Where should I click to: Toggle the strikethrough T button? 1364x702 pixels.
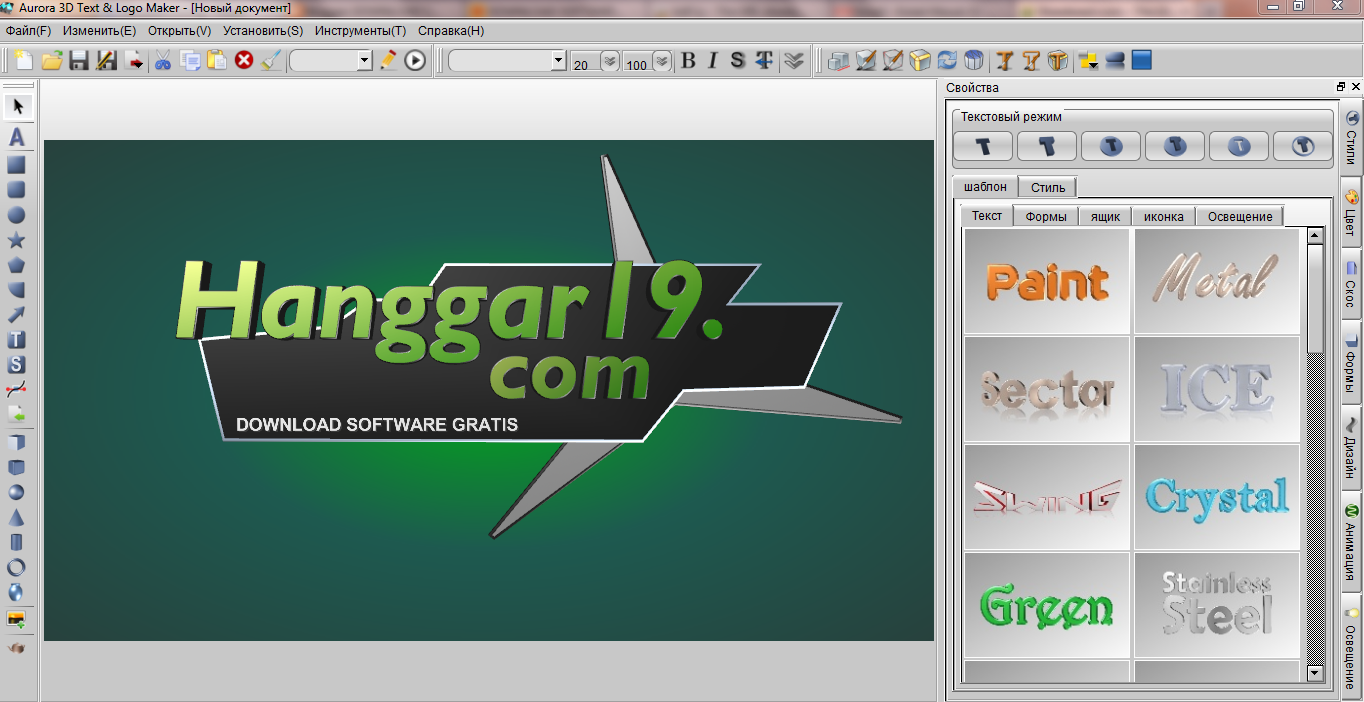point(764,61)
